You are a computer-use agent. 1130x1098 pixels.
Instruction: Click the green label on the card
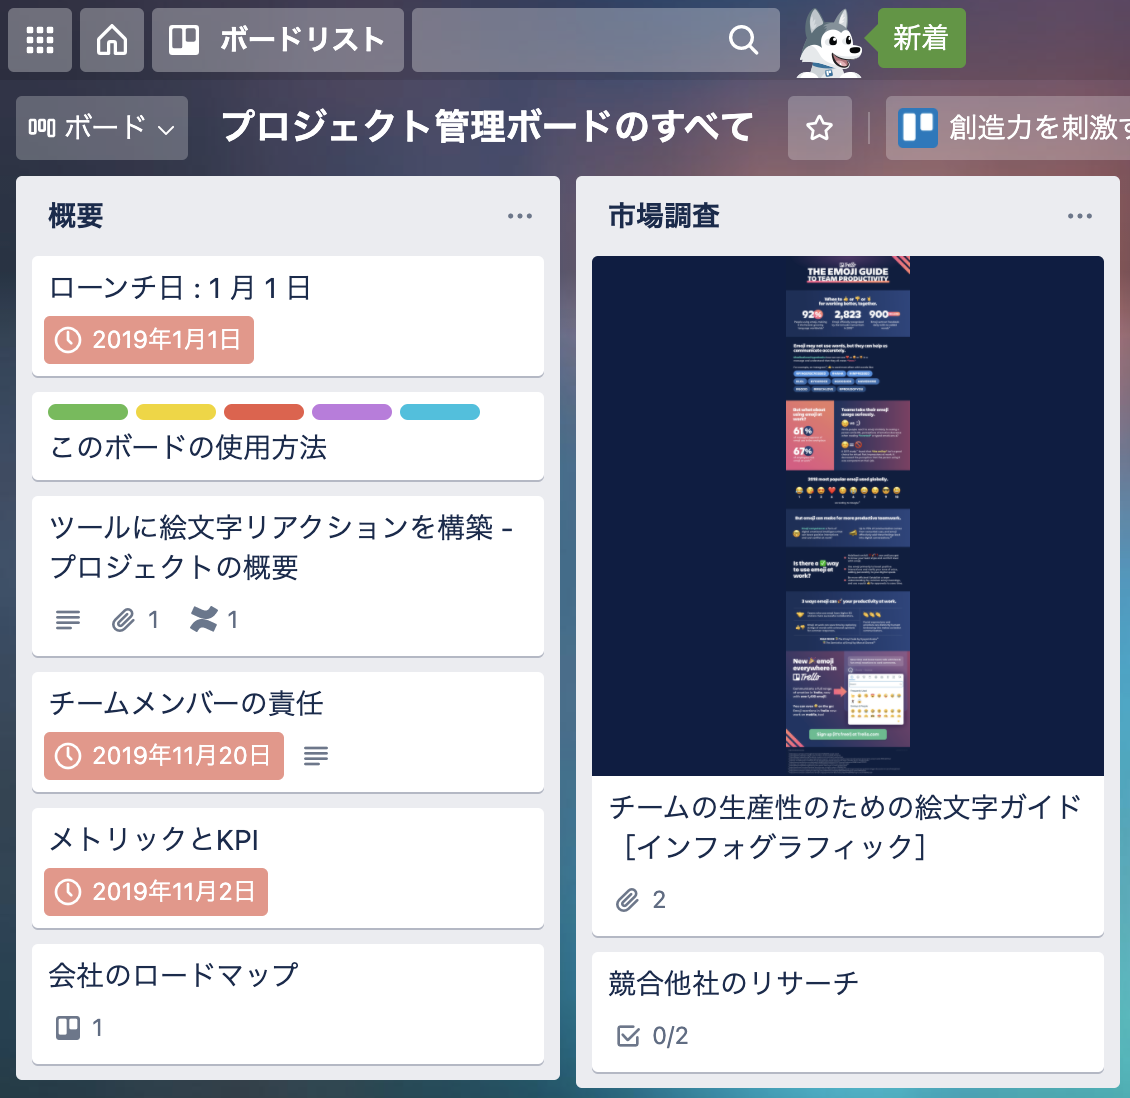coord(88,412)
